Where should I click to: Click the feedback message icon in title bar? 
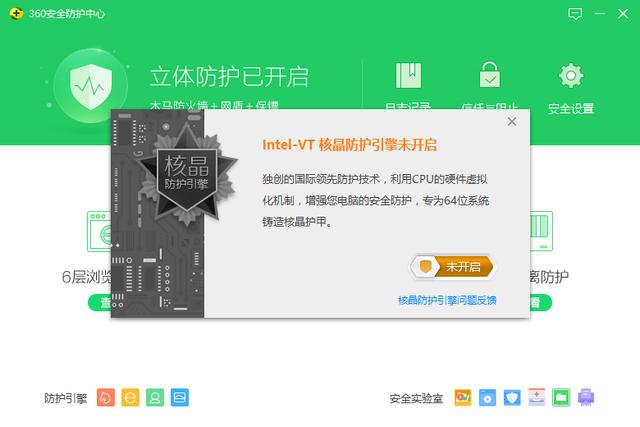click(575, 14)
